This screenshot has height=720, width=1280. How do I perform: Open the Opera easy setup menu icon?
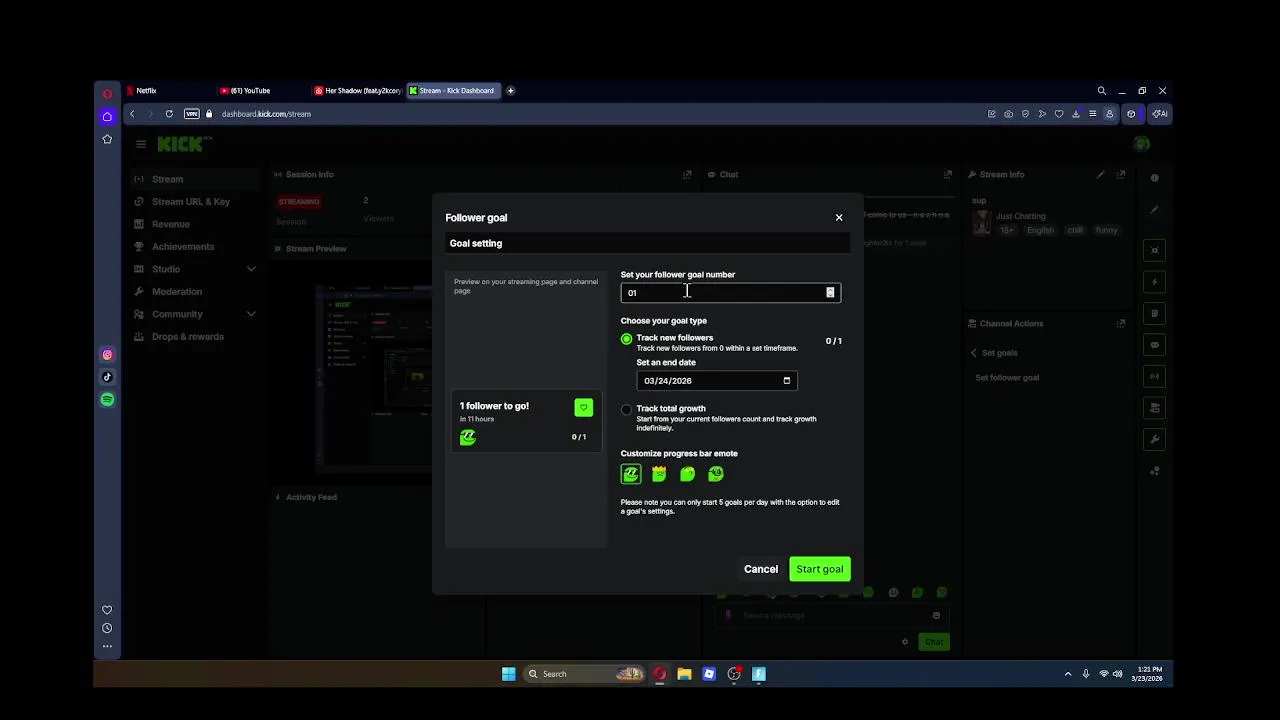click(1092, 114)
